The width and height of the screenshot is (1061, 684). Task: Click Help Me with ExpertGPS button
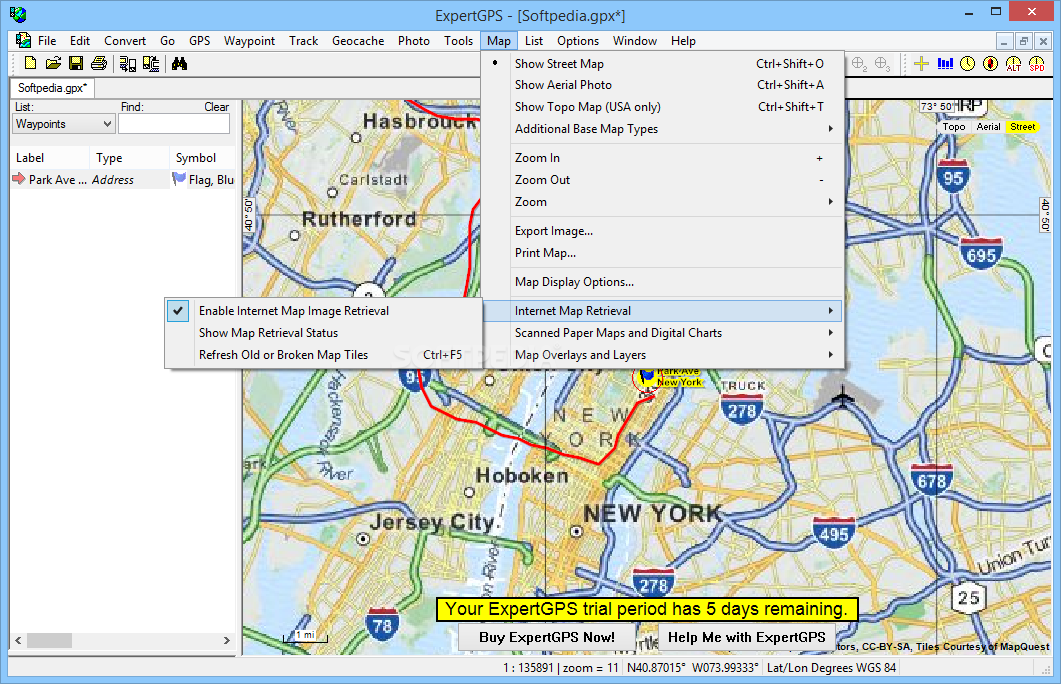click(x=746, y=637)
